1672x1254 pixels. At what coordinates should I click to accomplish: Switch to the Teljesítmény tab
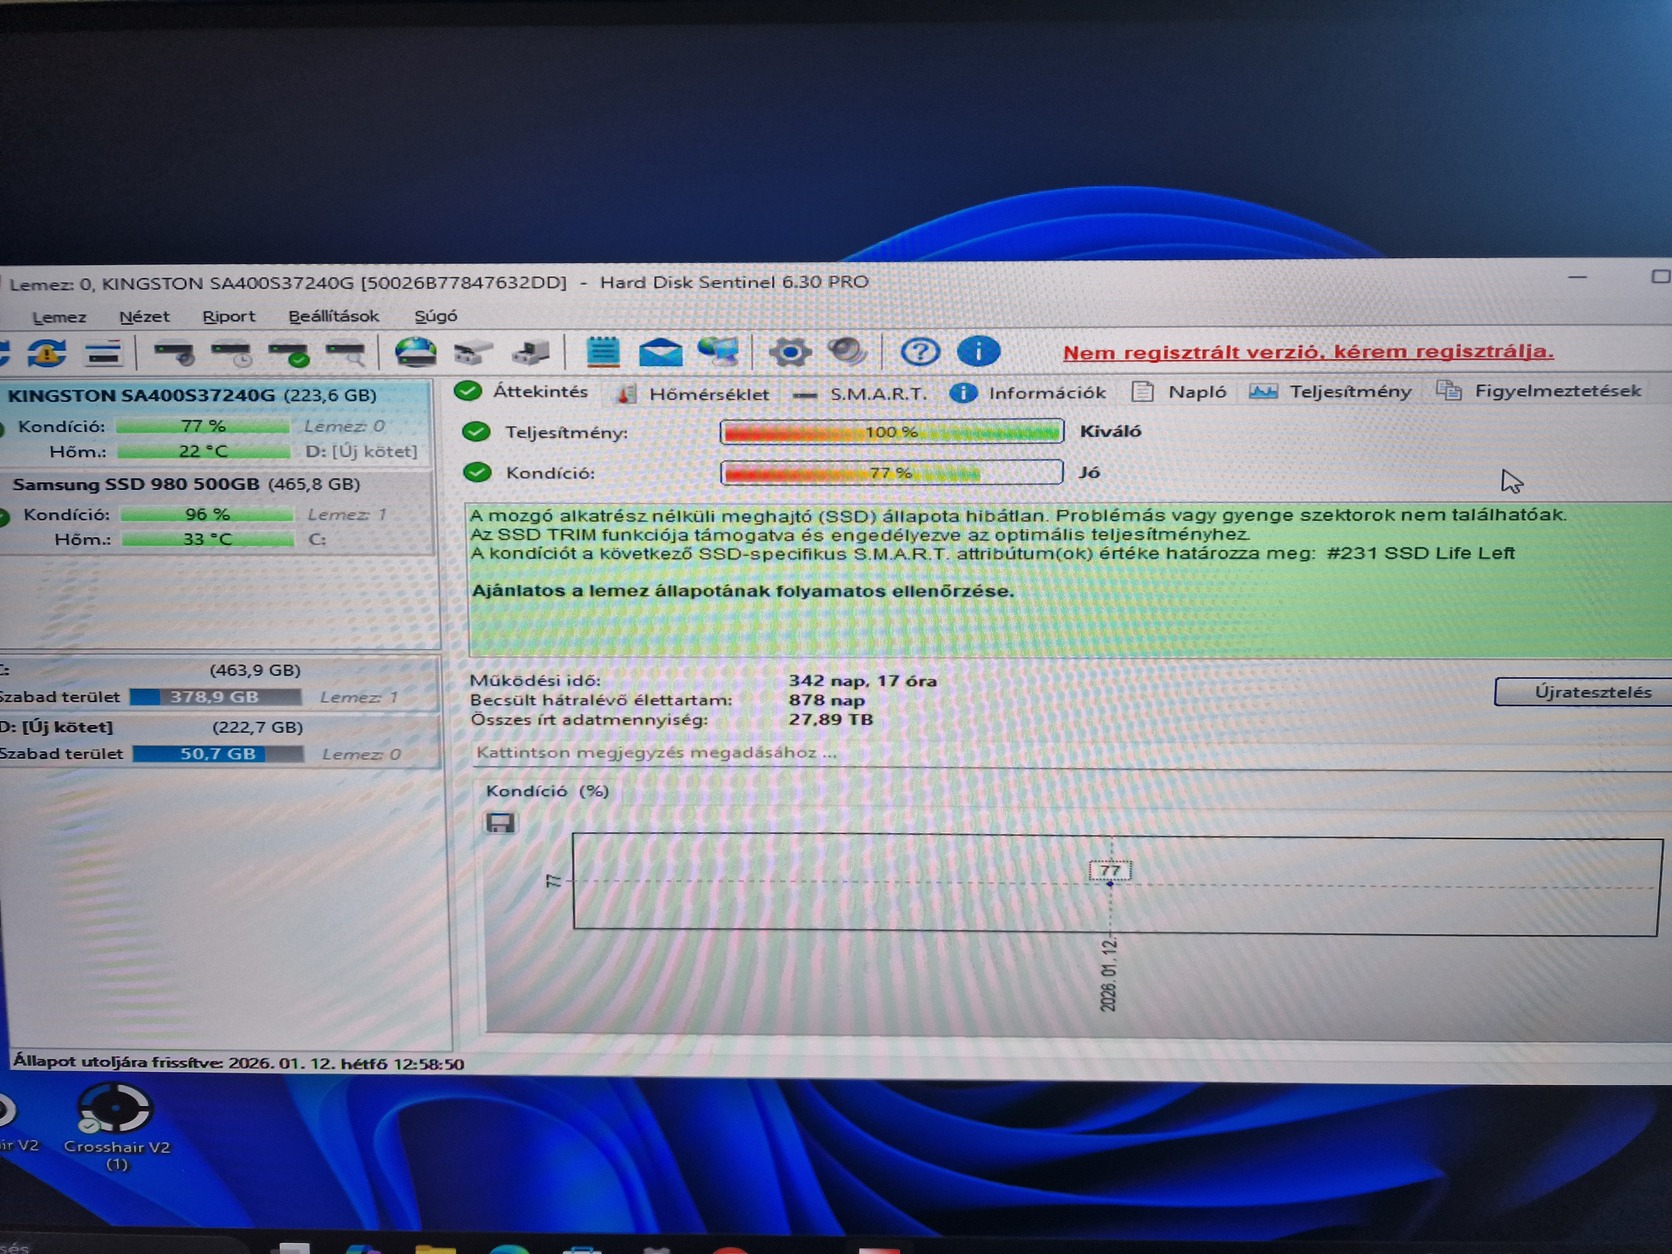coord(1330,391)
